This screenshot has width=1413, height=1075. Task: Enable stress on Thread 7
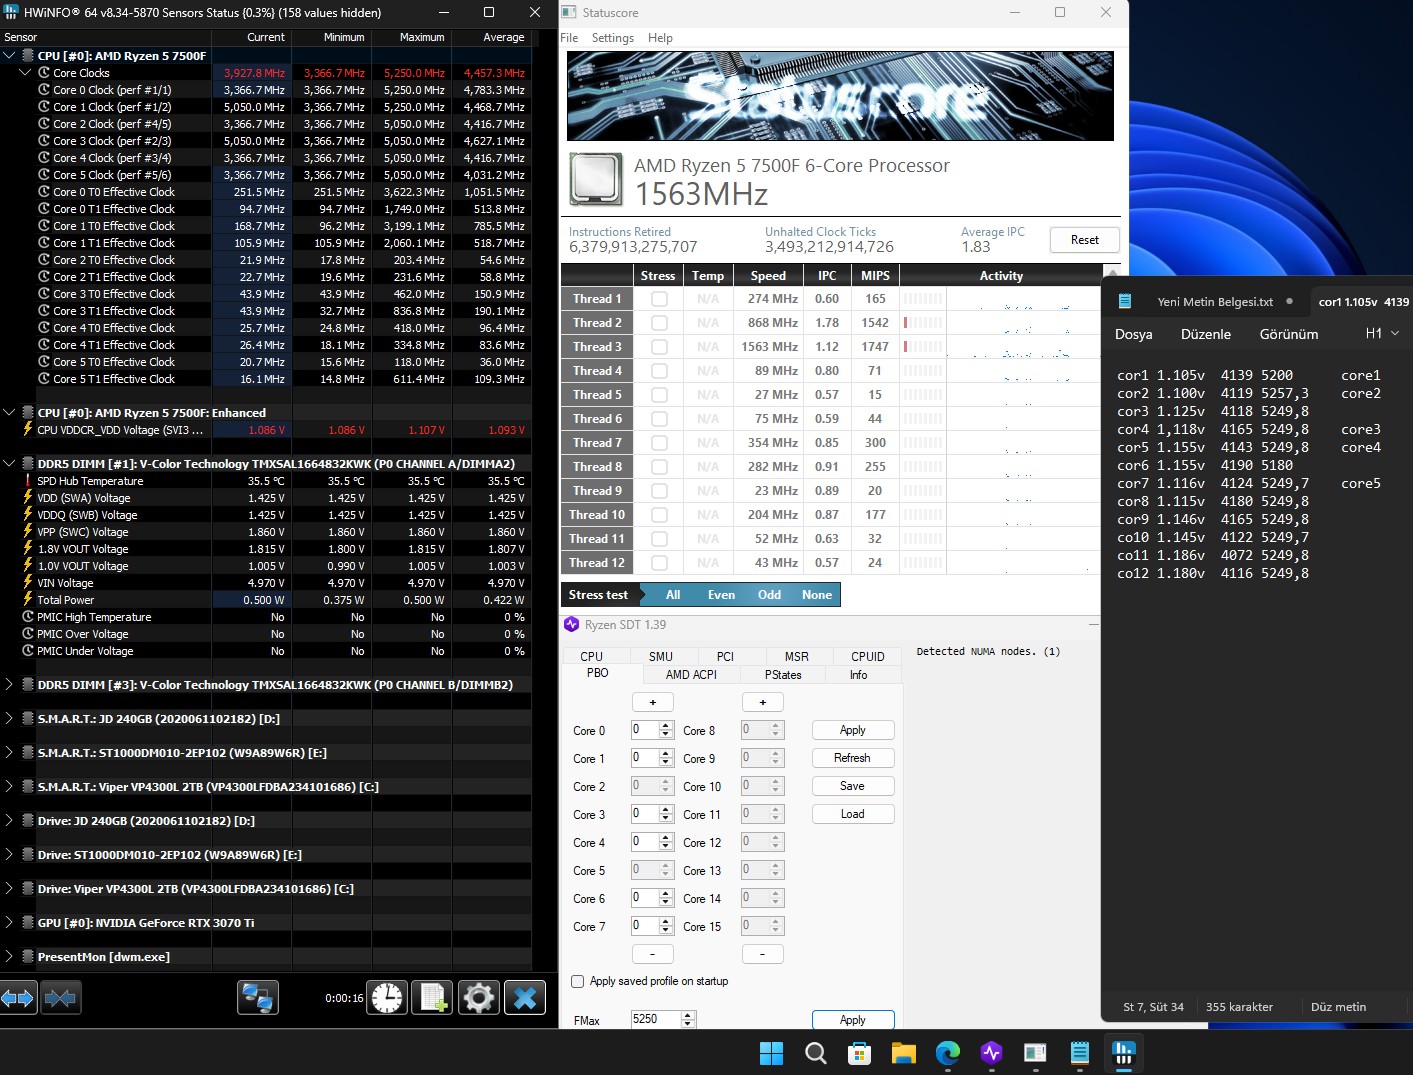click(x=659, y=443)
